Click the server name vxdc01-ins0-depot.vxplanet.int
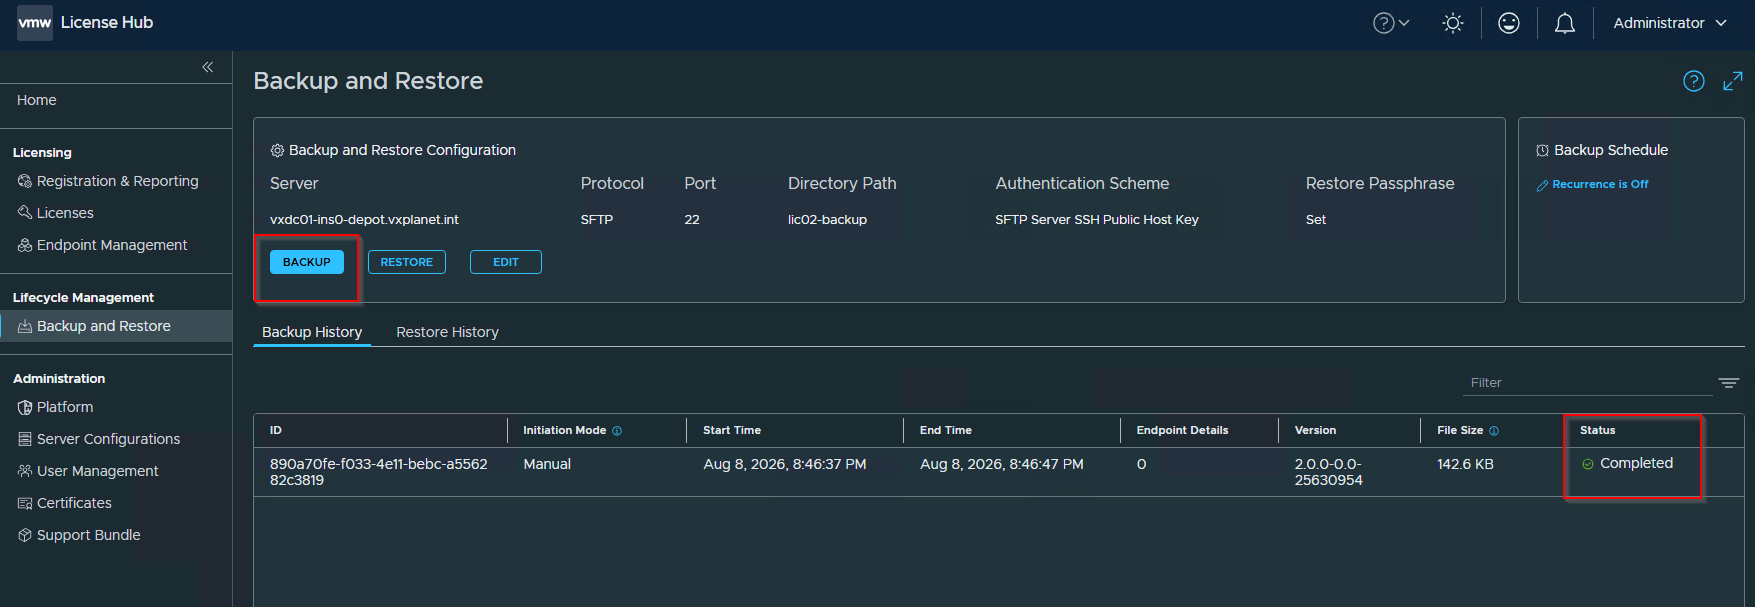1755x607 pixels. point(364,220)
